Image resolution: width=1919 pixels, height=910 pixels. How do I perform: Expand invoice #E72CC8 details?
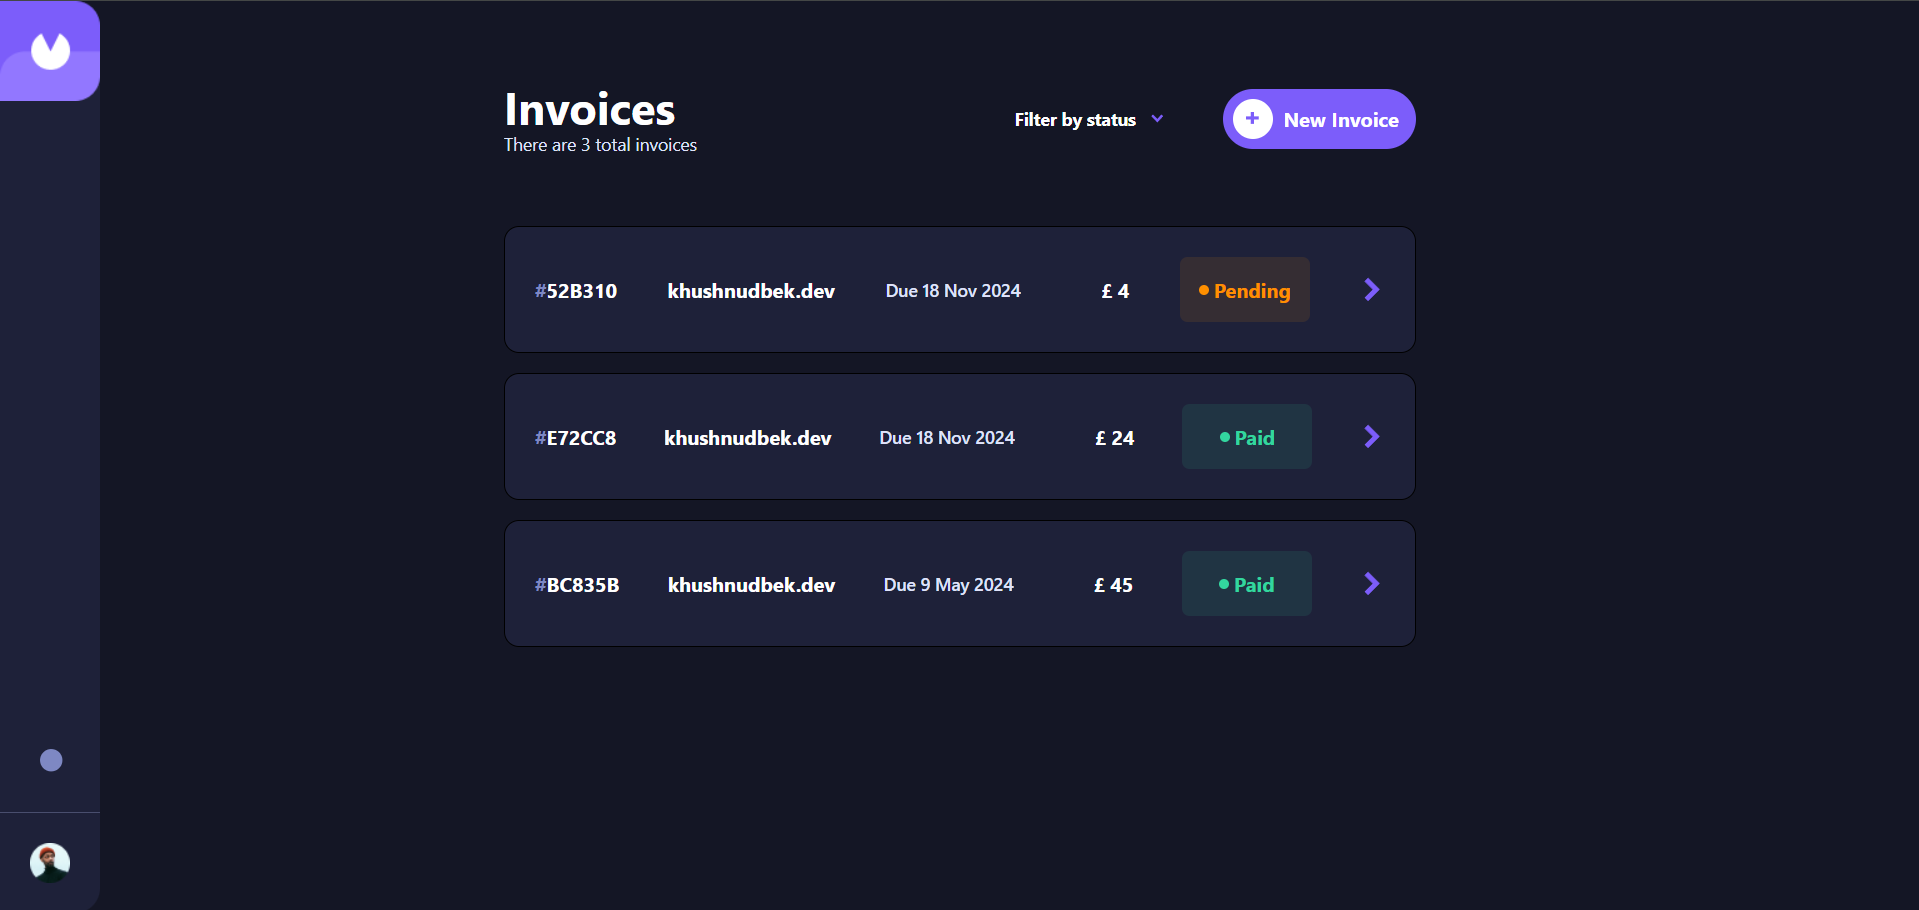tap(959, 436)
